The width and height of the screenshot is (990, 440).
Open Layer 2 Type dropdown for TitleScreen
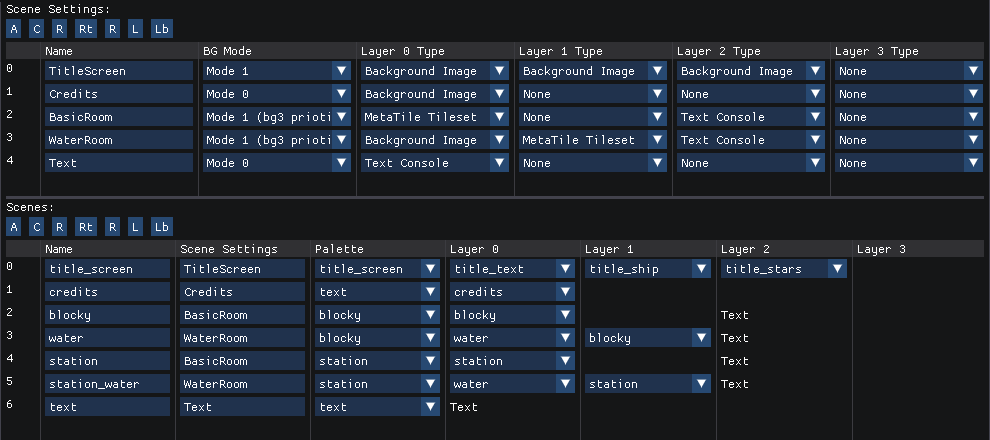(751, 71)
